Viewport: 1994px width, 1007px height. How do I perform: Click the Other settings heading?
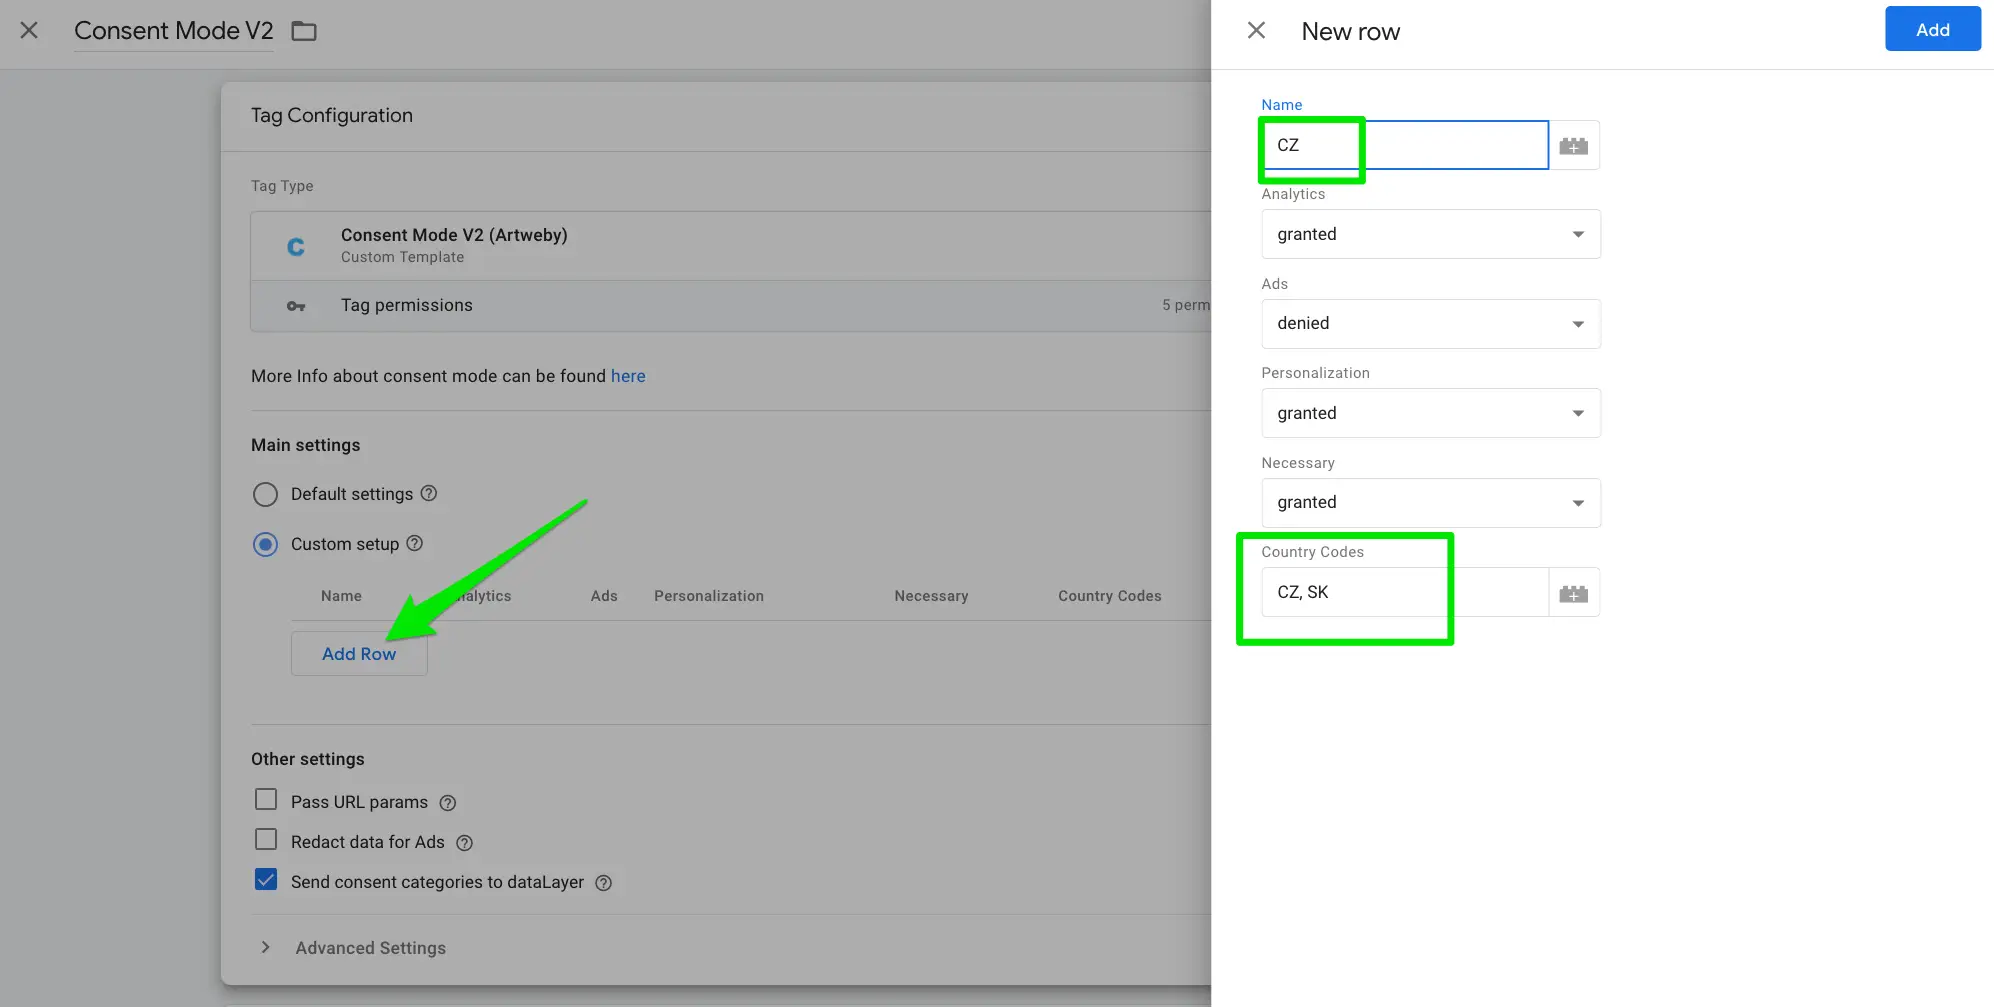(308, 759)
